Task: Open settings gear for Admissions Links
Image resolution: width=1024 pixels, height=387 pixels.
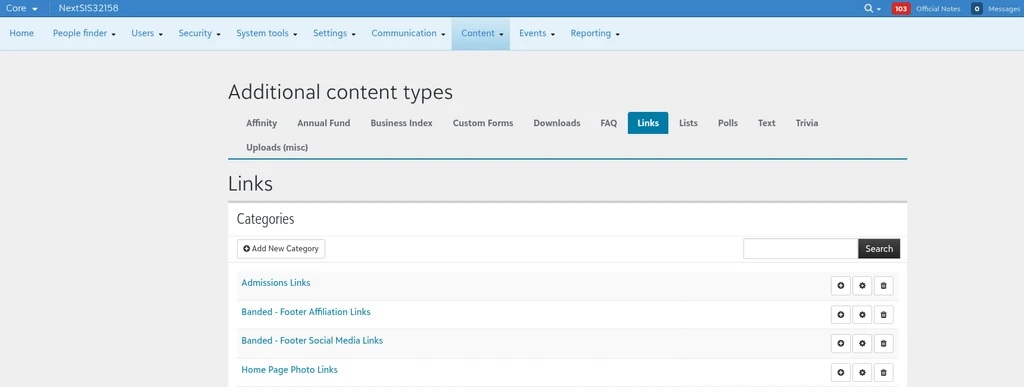Action: coord(862,286)
